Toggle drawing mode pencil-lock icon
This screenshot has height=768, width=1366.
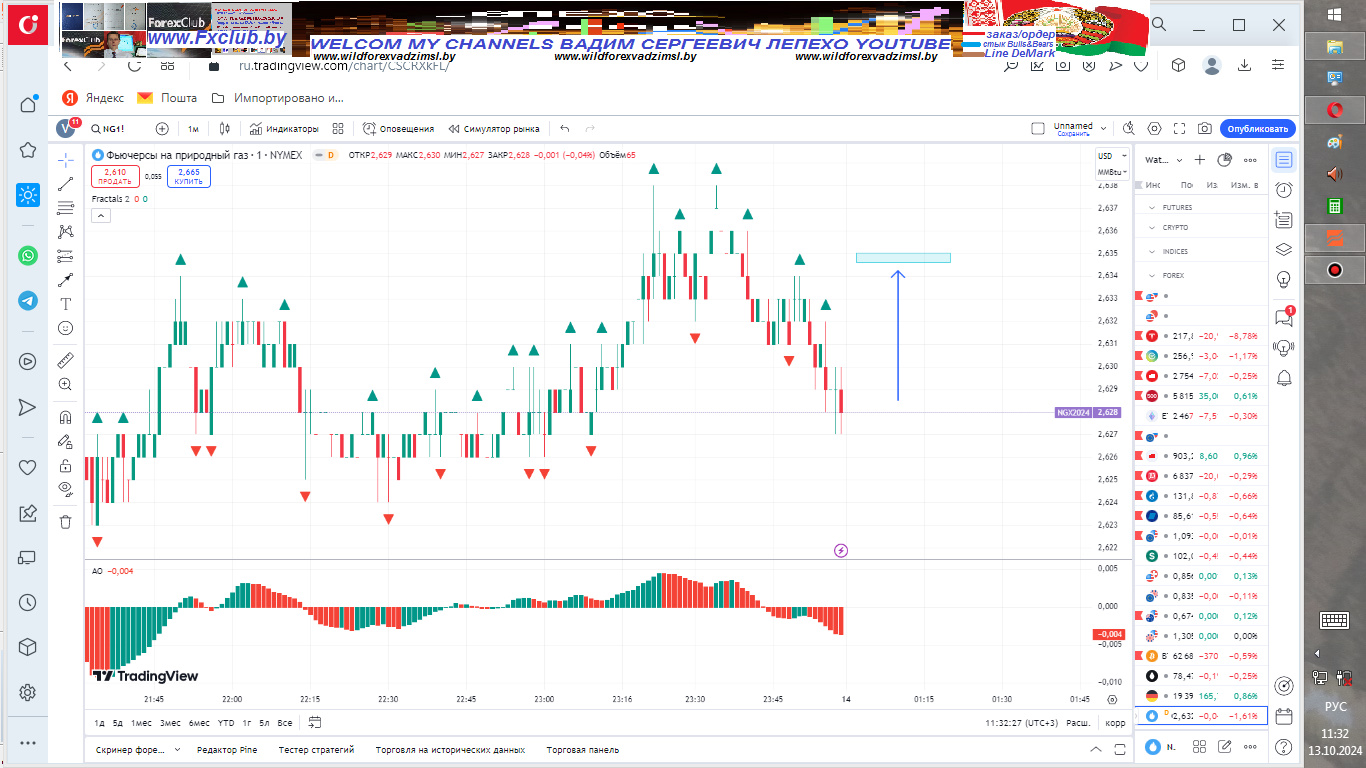tap(65, 441)
